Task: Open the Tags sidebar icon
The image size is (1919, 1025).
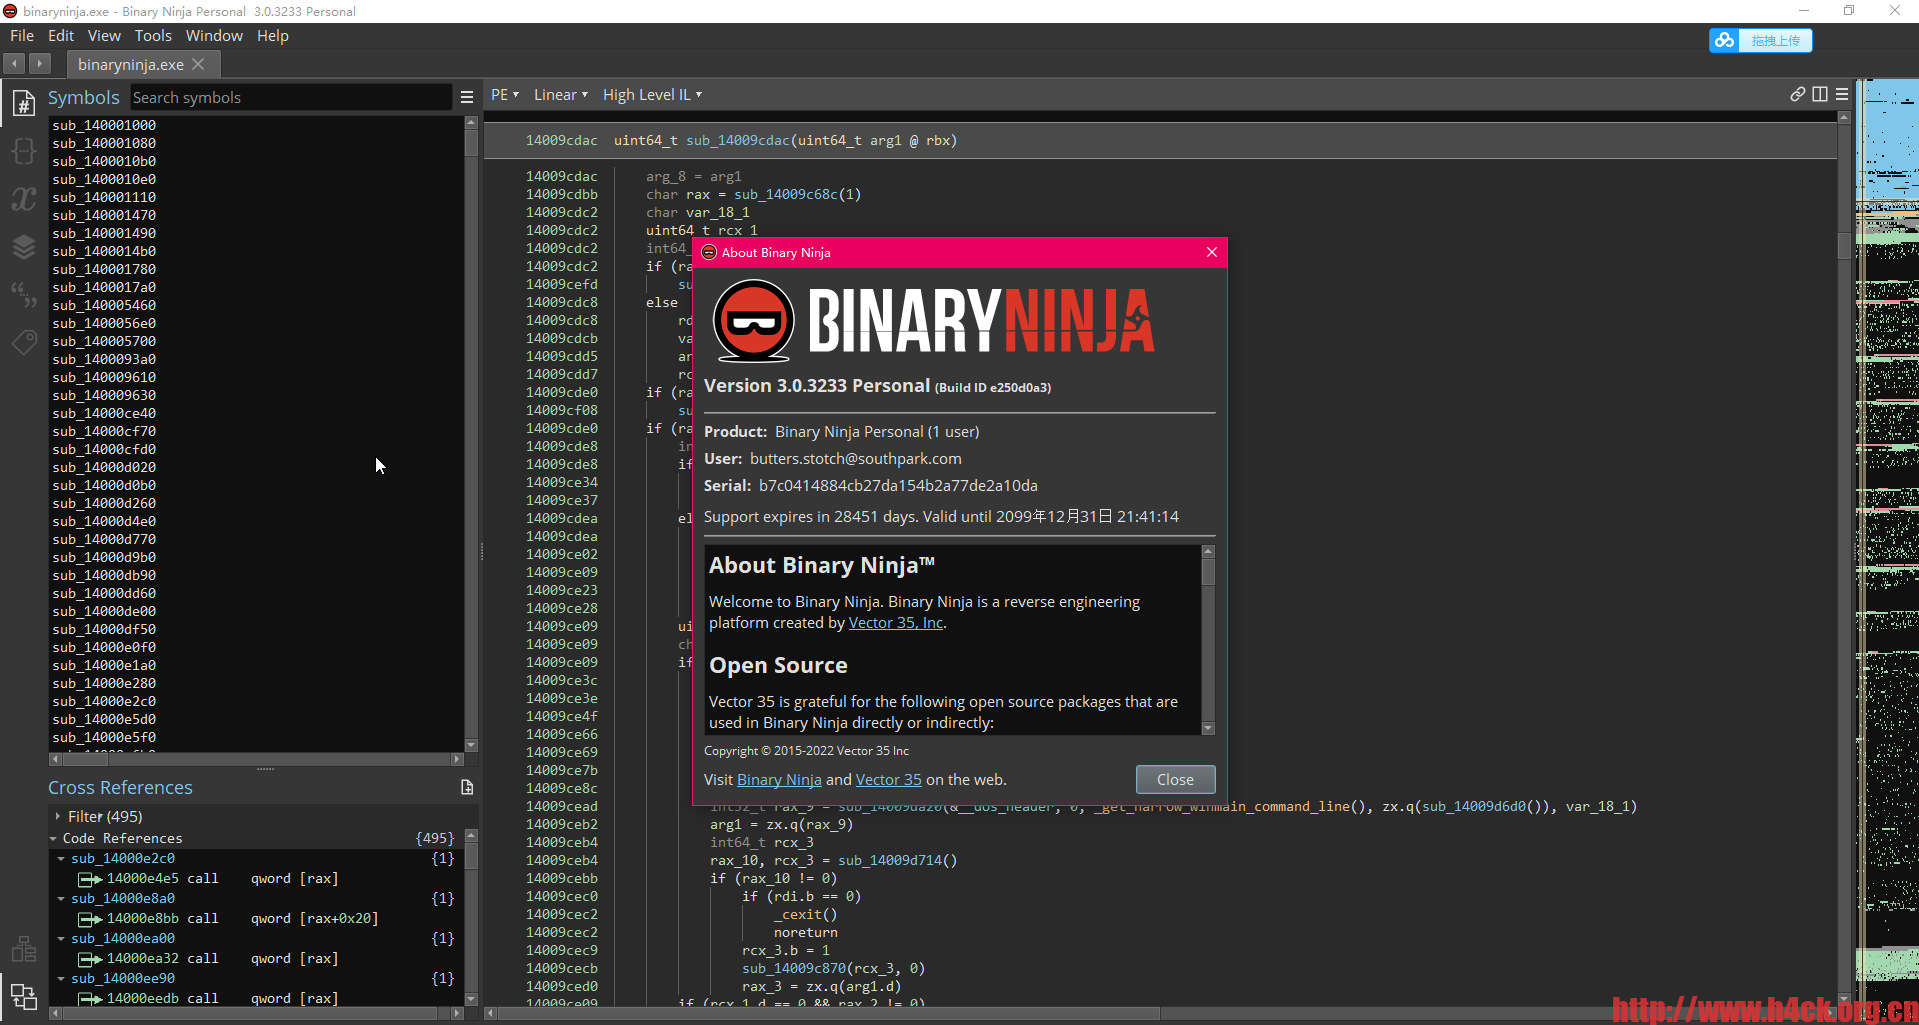Action: point(23,342)
